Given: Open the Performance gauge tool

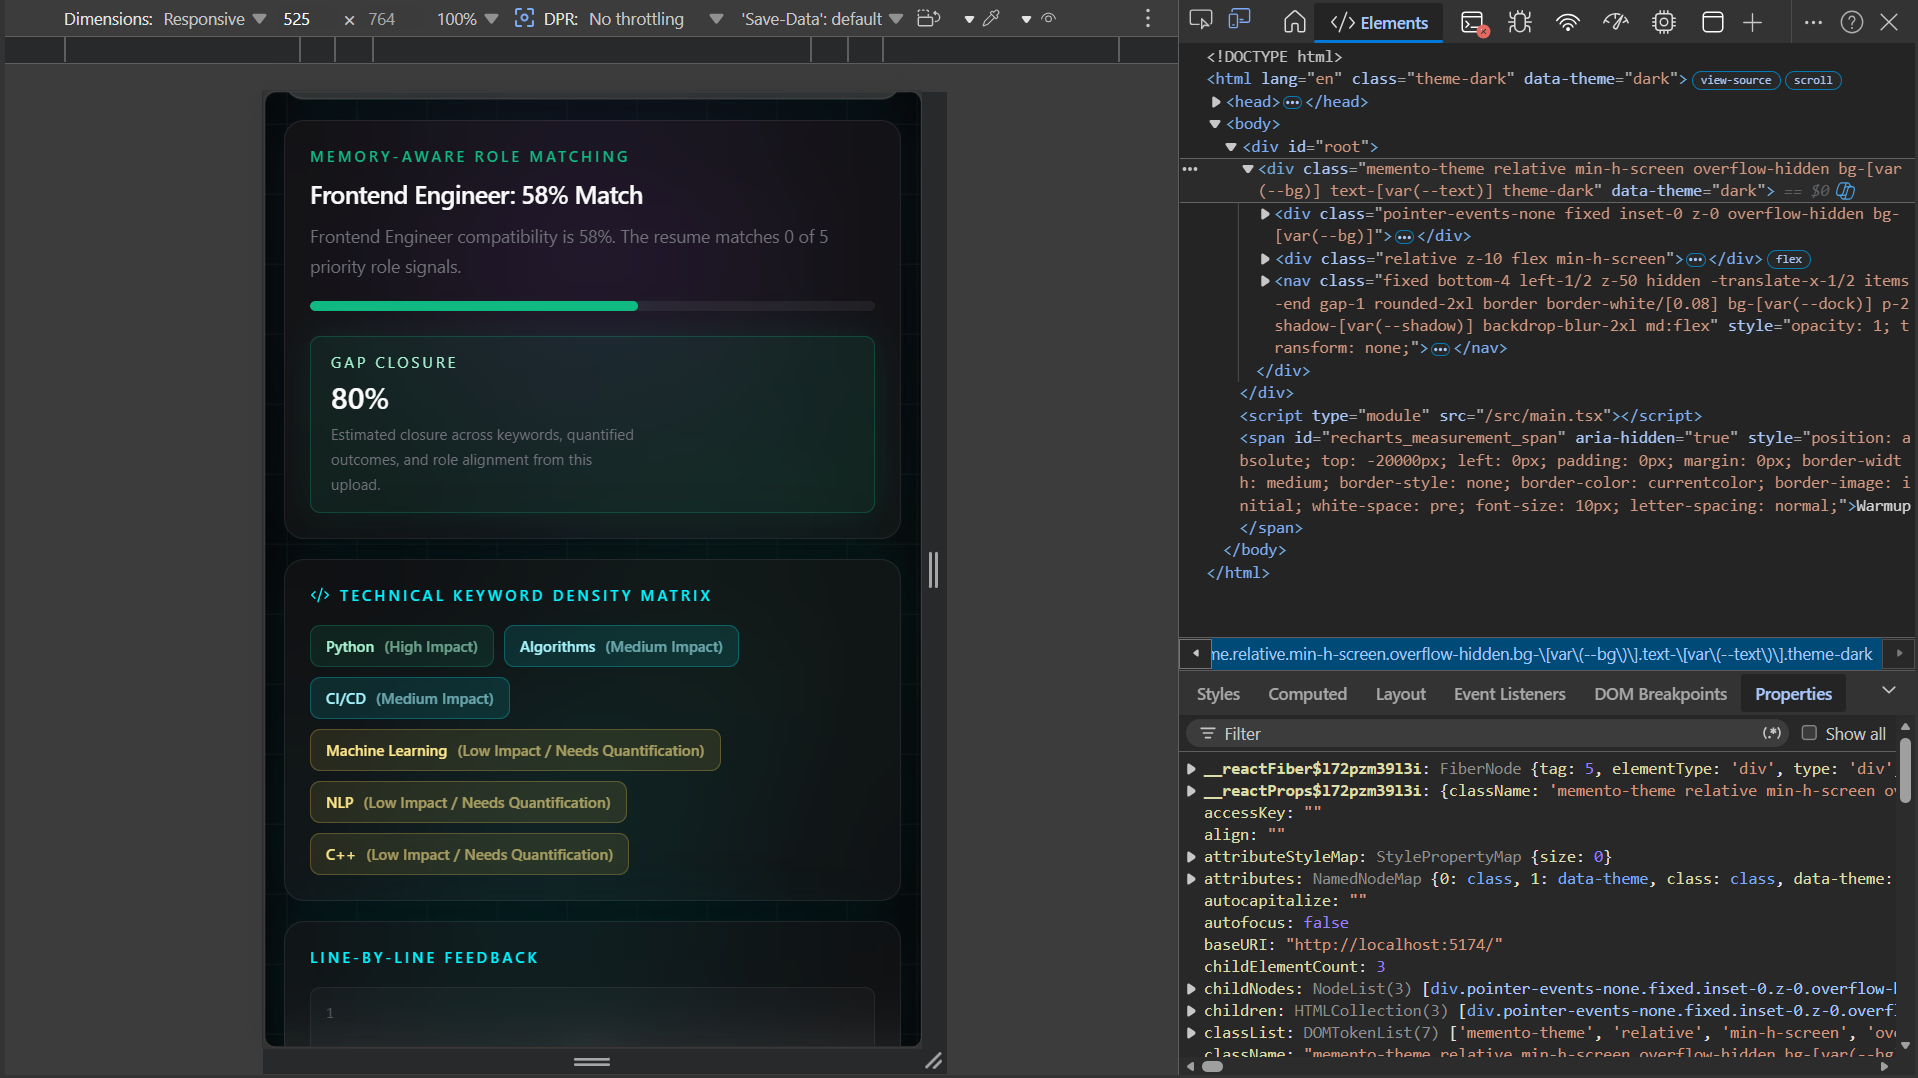Looking at the screenshot, I should click(x=1616, y=22).
